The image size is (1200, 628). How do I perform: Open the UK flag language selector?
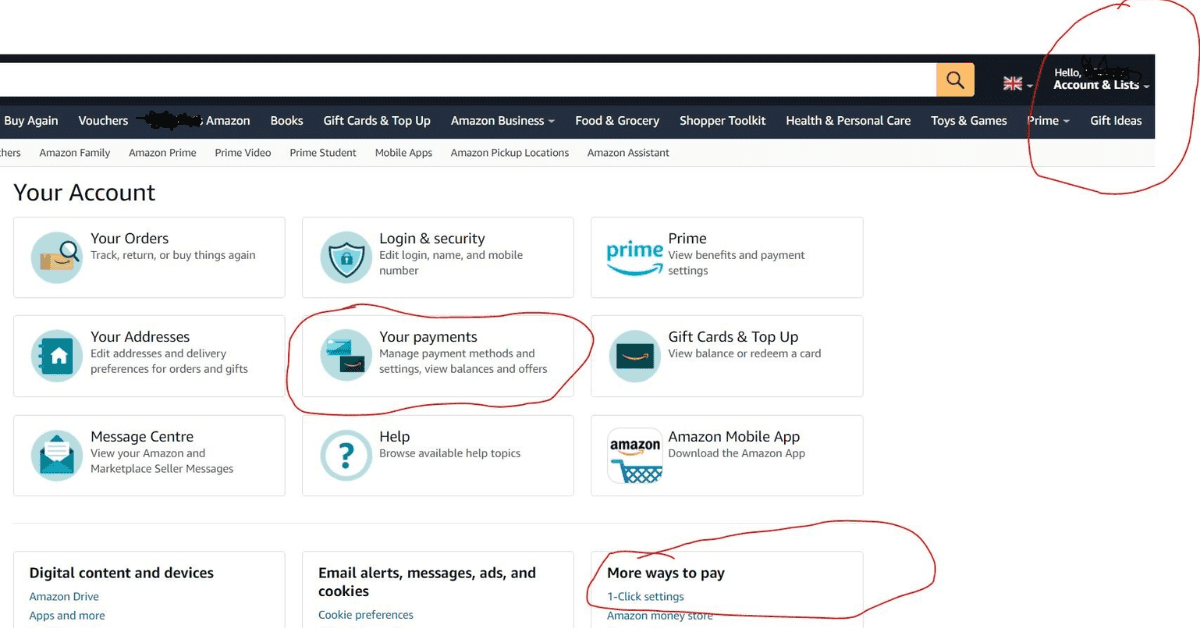(1018, 85)
